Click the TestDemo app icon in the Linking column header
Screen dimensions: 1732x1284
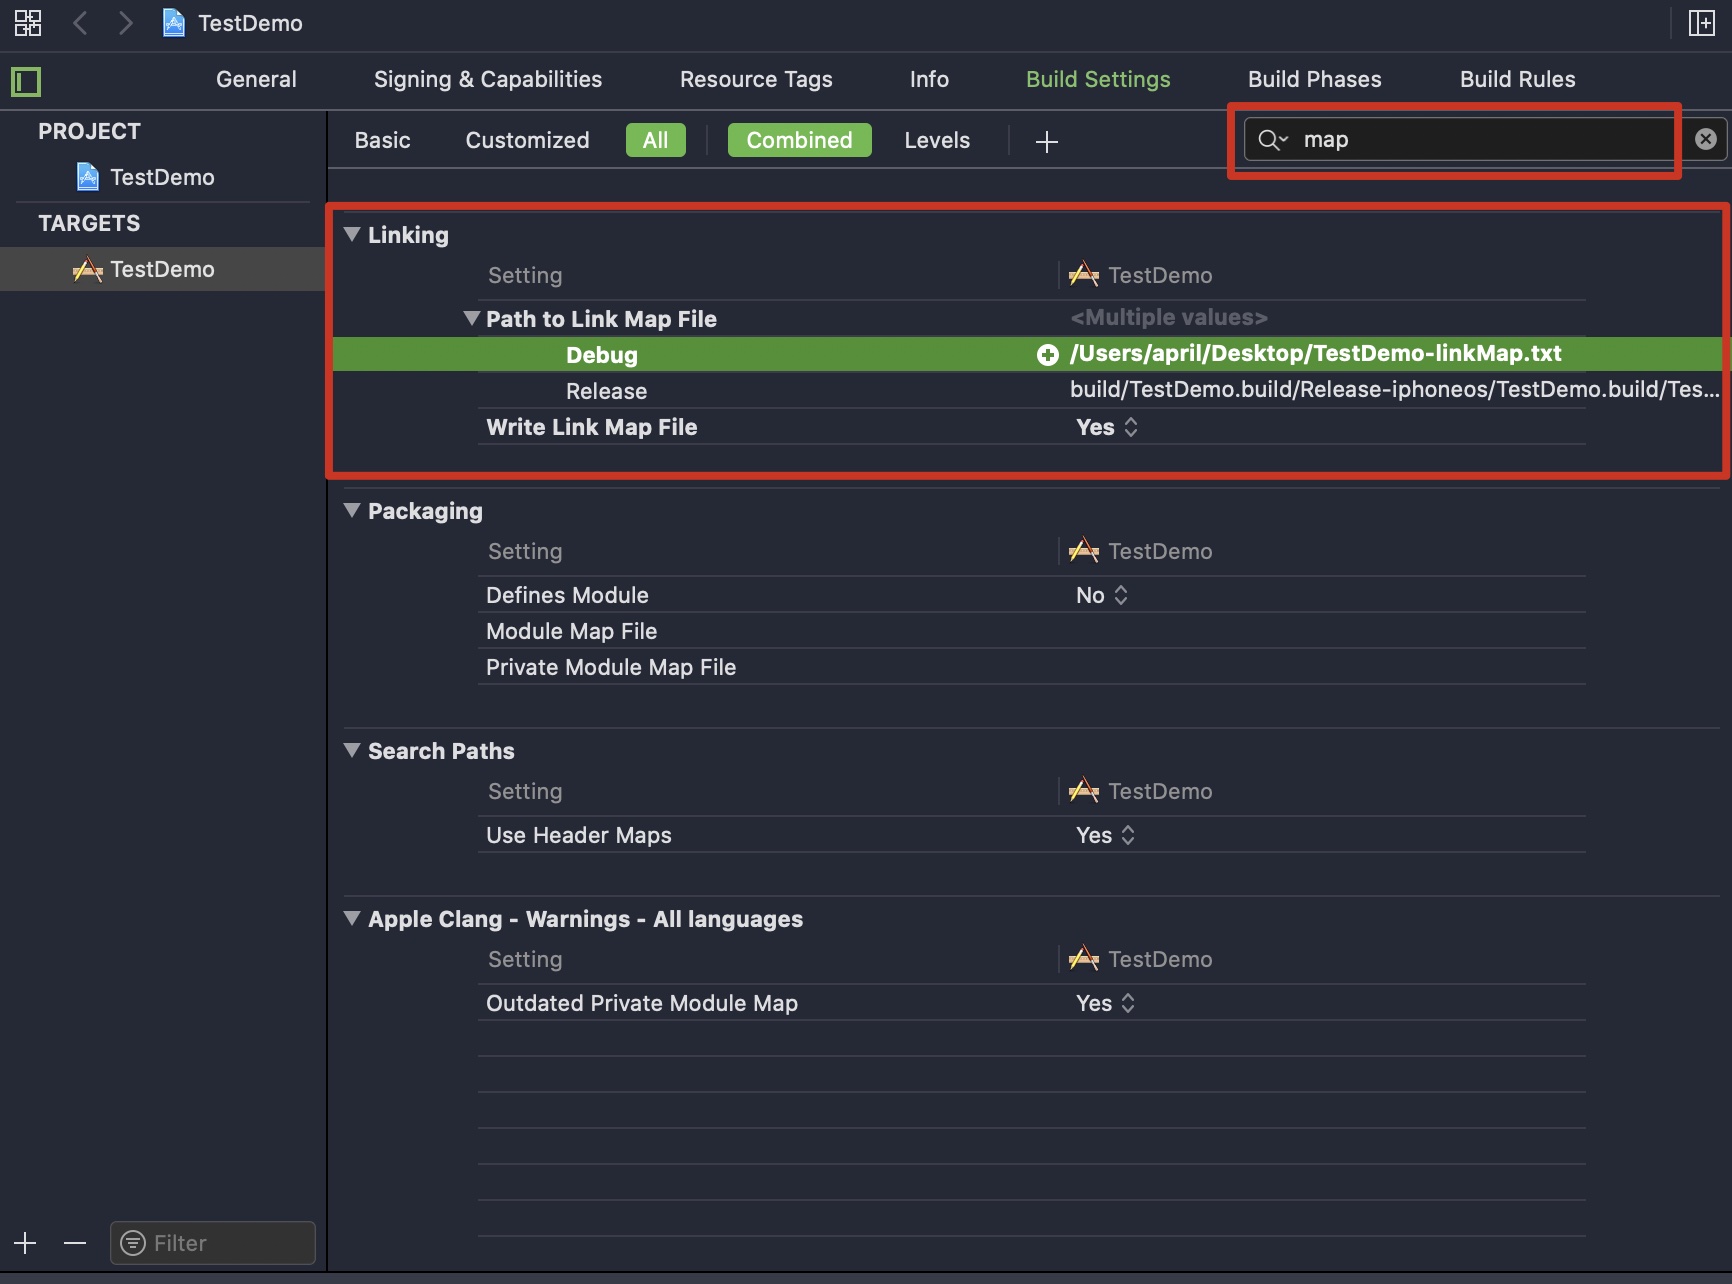click(x=1084, y=274)
